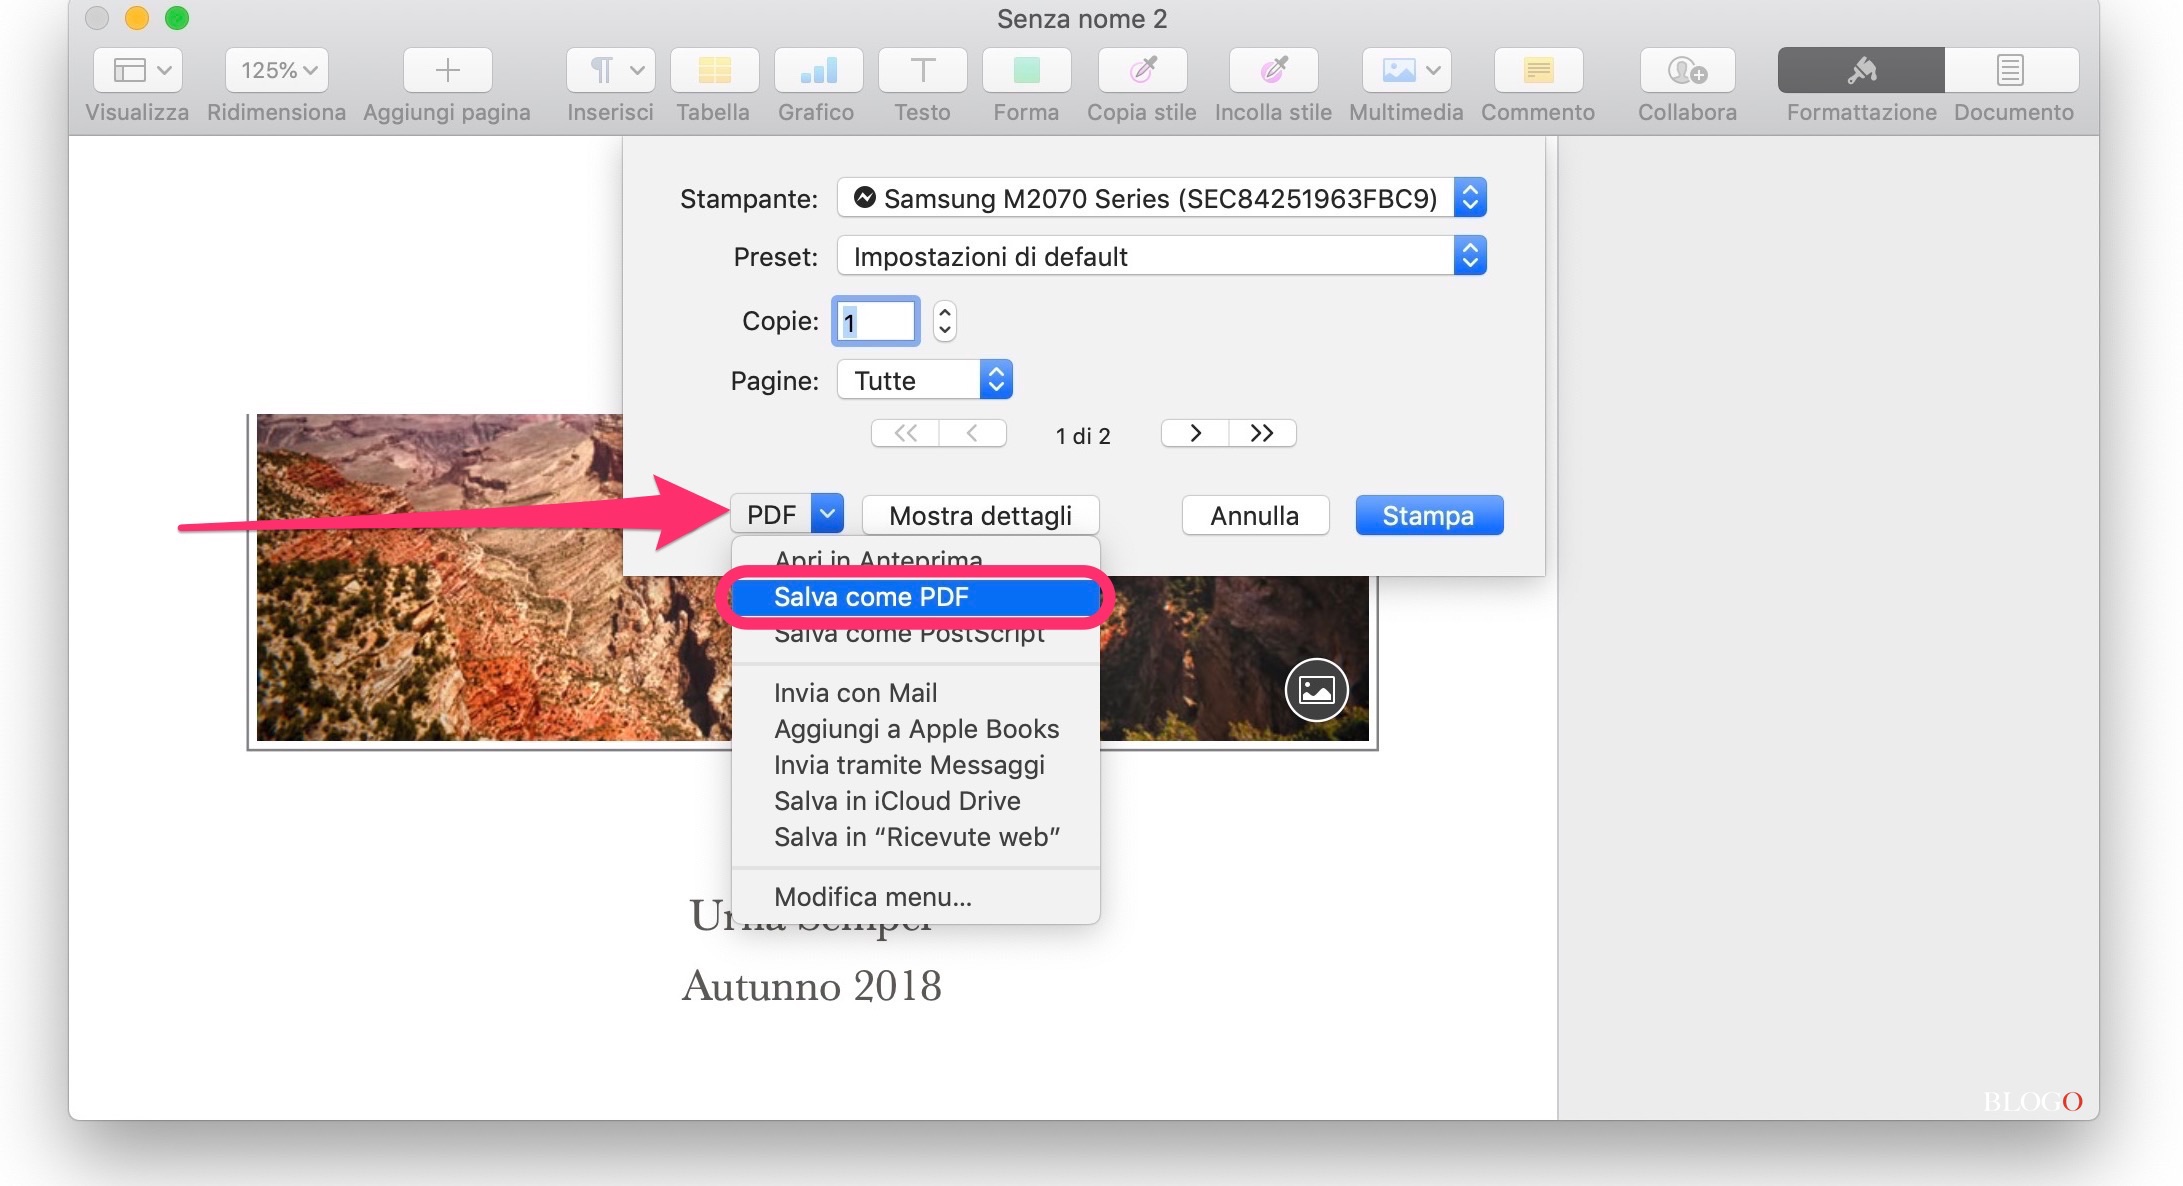Open the Inserisci paragraph menu
Image resolution: width=2183 pixels, height=1186 pixels.
610,70
